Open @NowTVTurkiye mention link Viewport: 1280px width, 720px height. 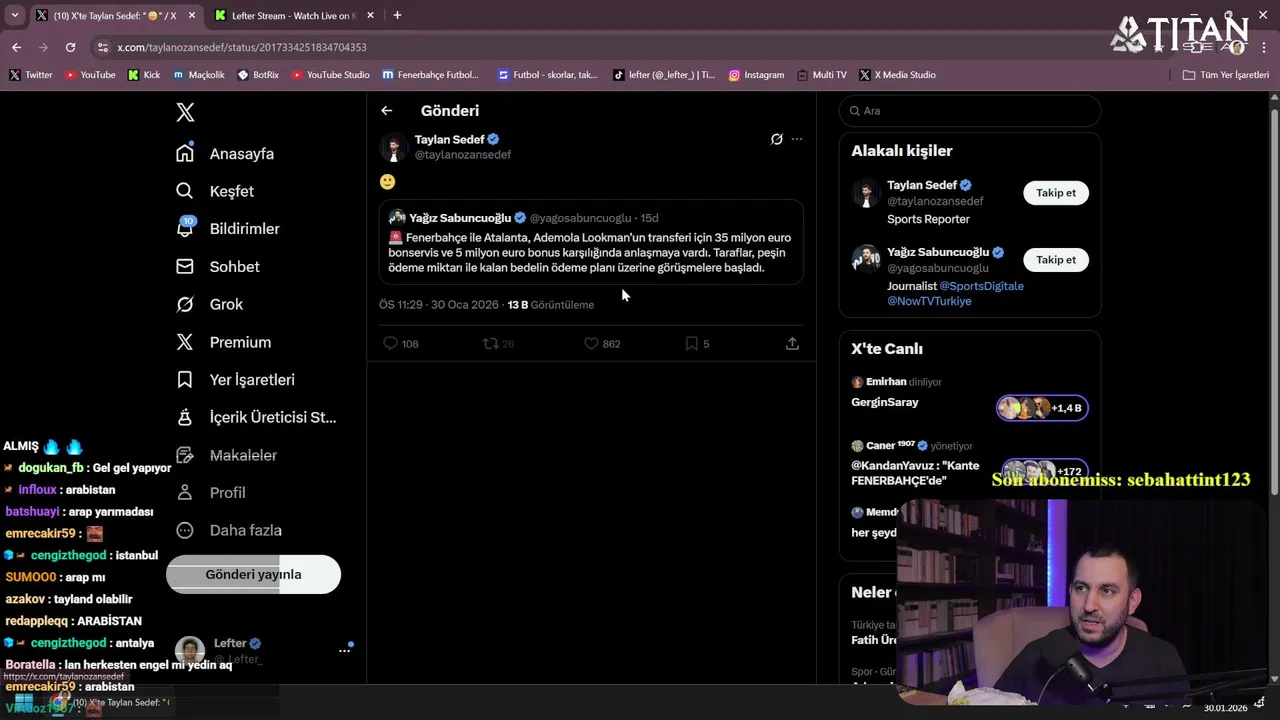pyautogui.click(x=929, y=301)
